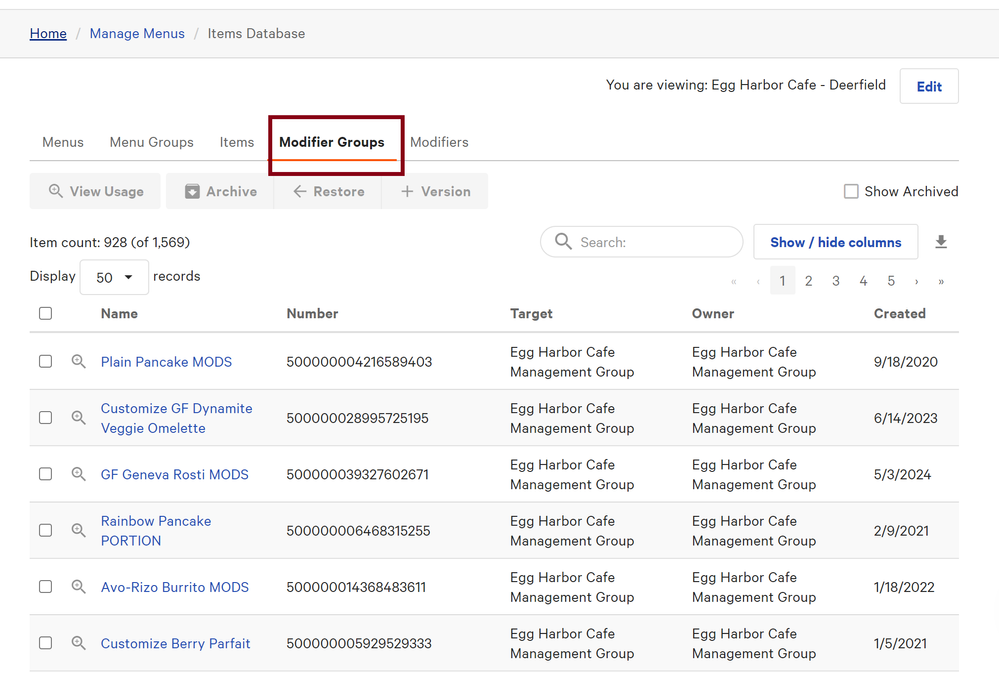Click magnifier icon beside Customize Berry Parfait
This screenshot has height=677, width=999.
click(x=78, y=644)
